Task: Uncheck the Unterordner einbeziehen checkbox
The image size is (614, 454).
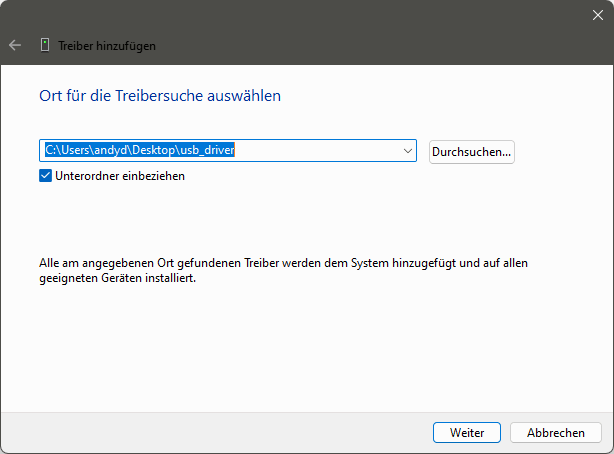Action: (45, 176)
